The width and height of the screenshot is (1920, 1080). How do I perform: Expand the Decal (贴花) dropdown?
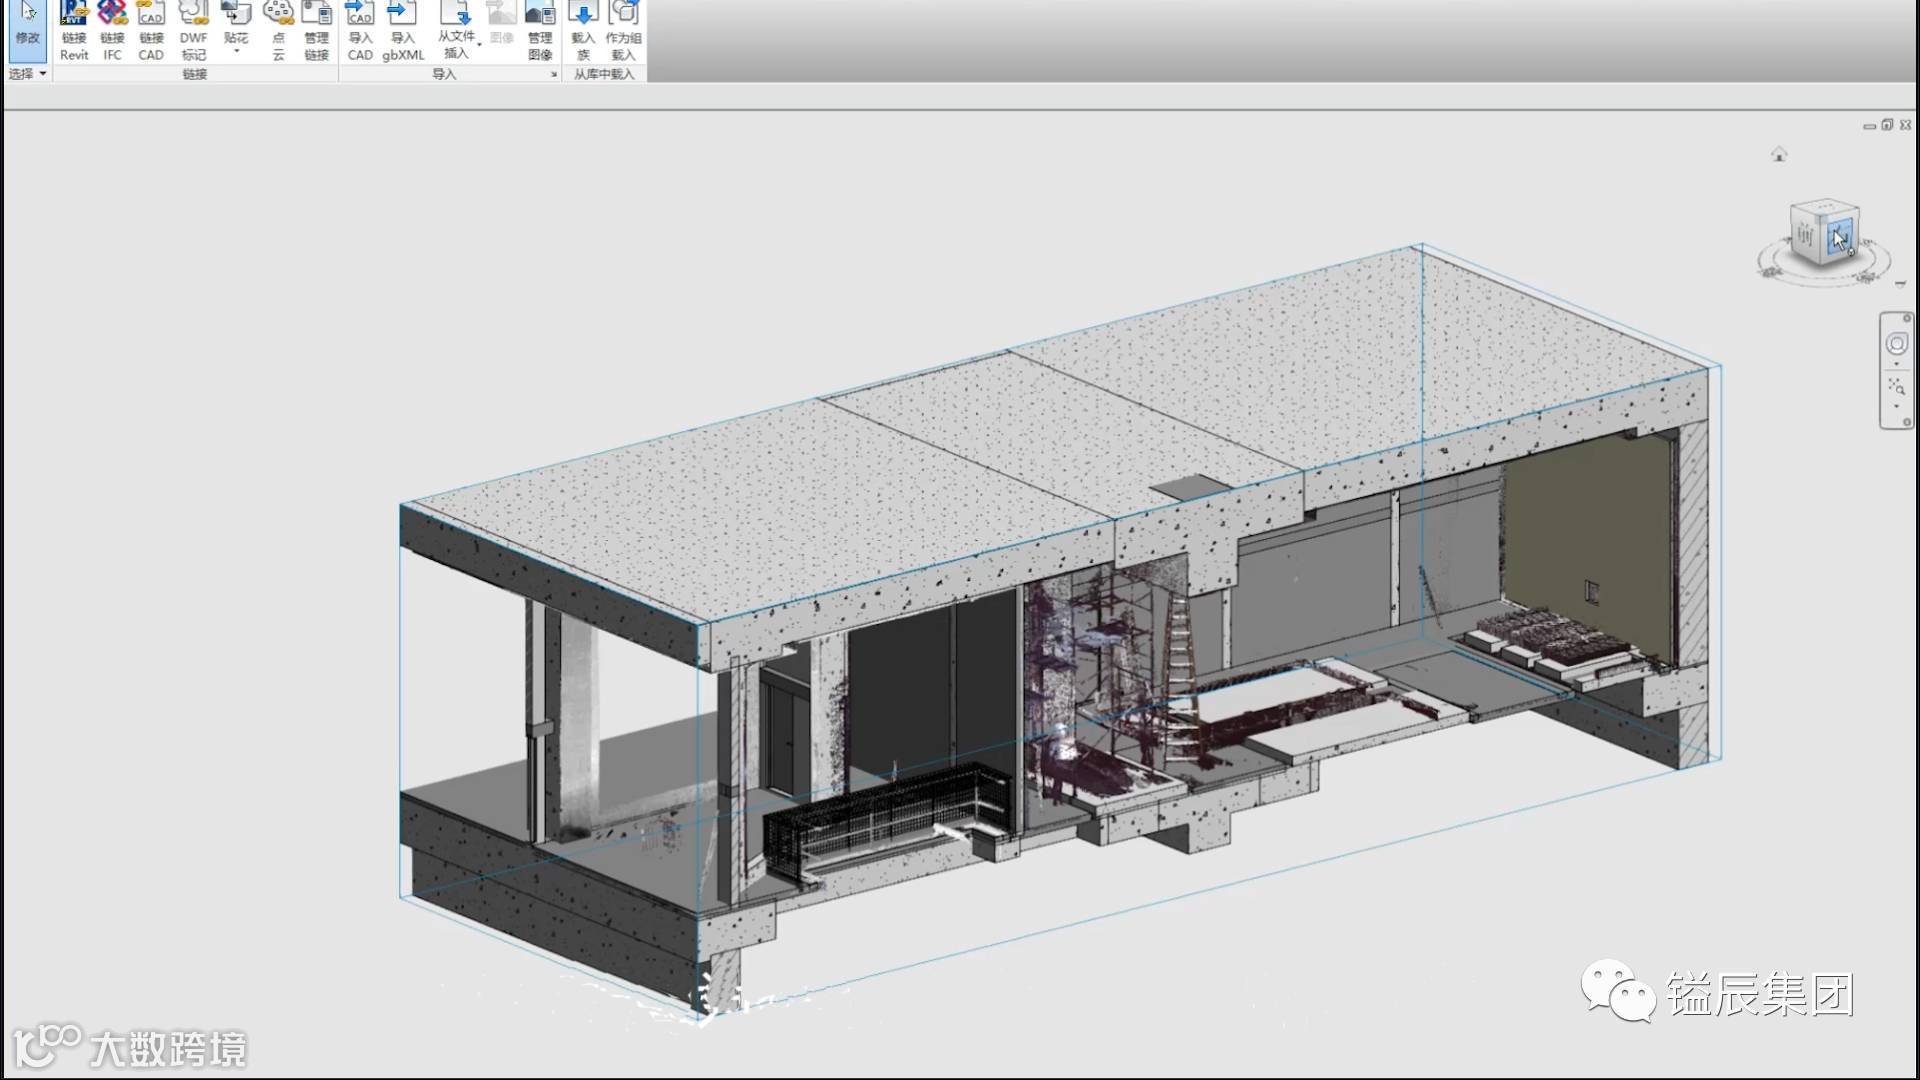click(236, 50)
